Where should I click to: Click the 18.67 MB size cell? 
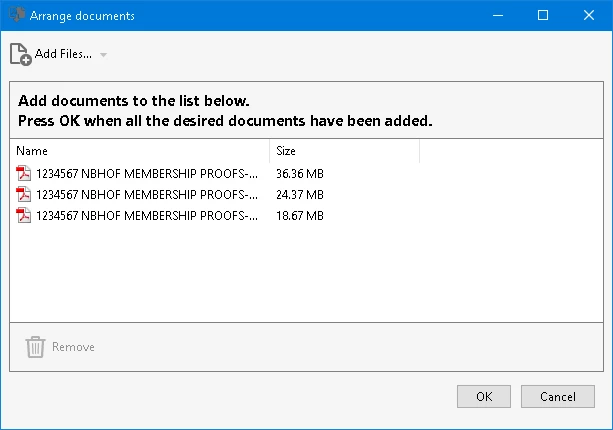[x=300, y=216]
